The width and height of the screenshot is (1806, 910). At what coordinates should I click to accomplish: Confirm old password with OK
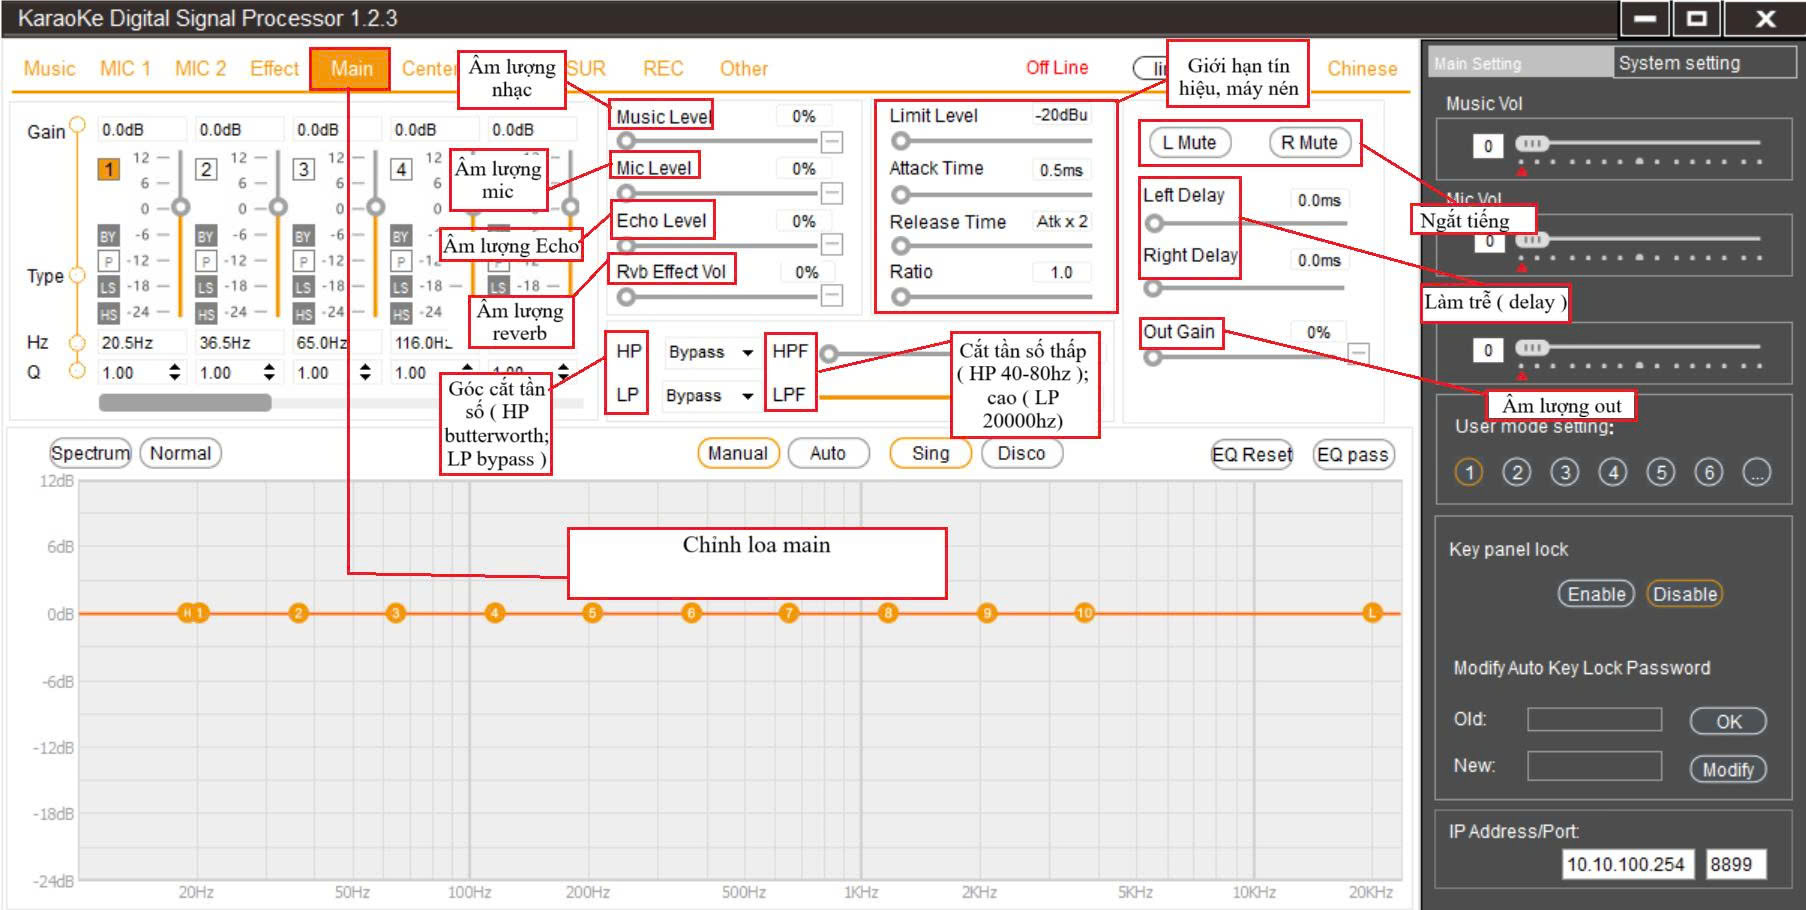click(x=1728, y=721)
